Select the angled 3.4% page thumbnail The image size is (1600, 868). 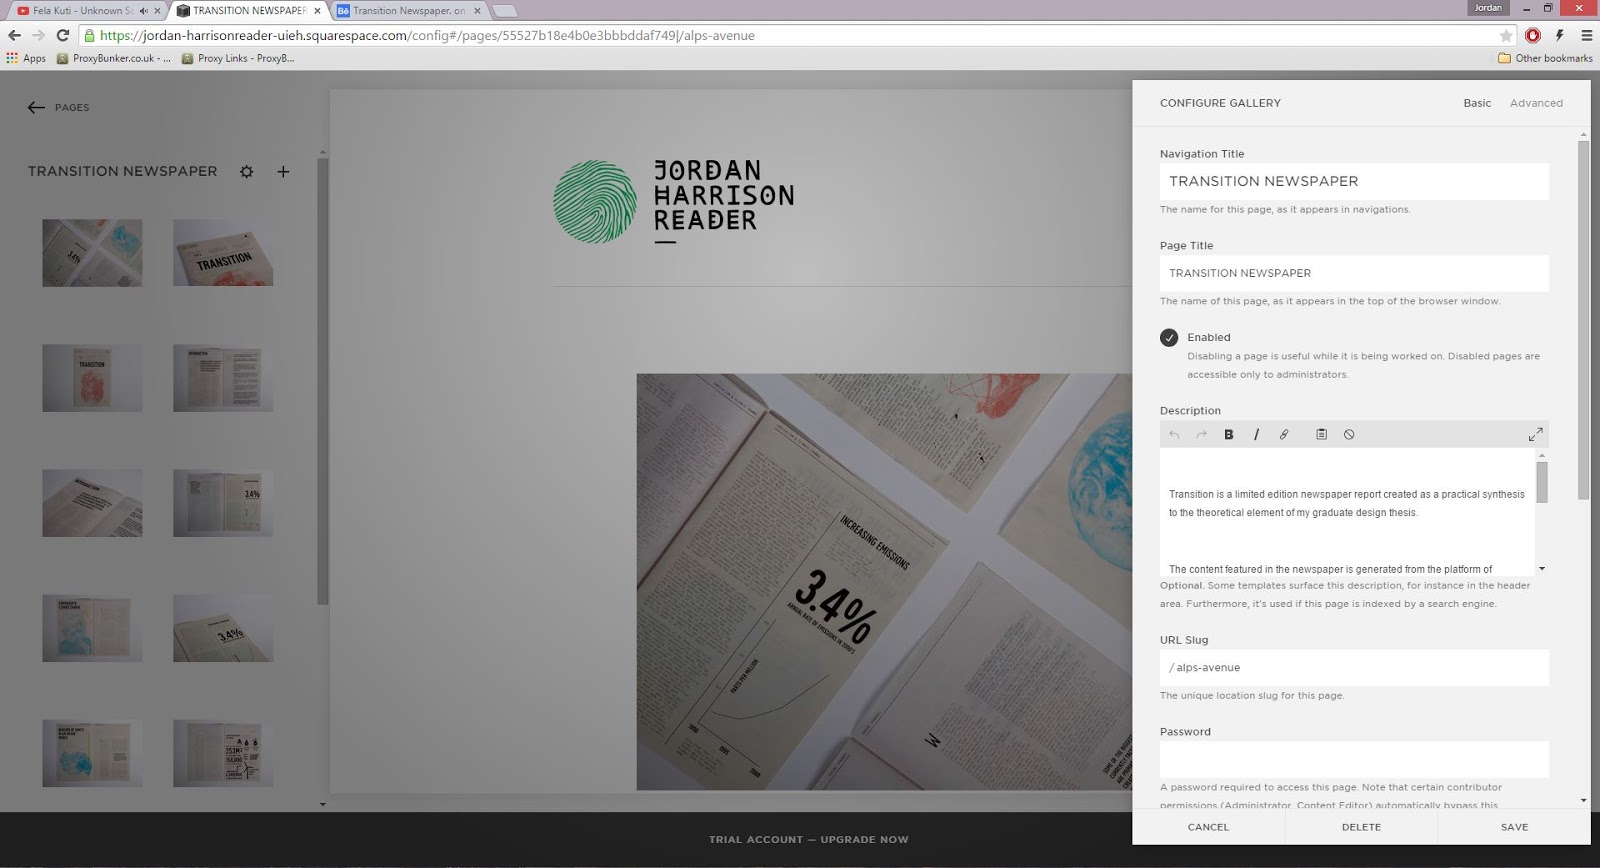coord(223,628)
